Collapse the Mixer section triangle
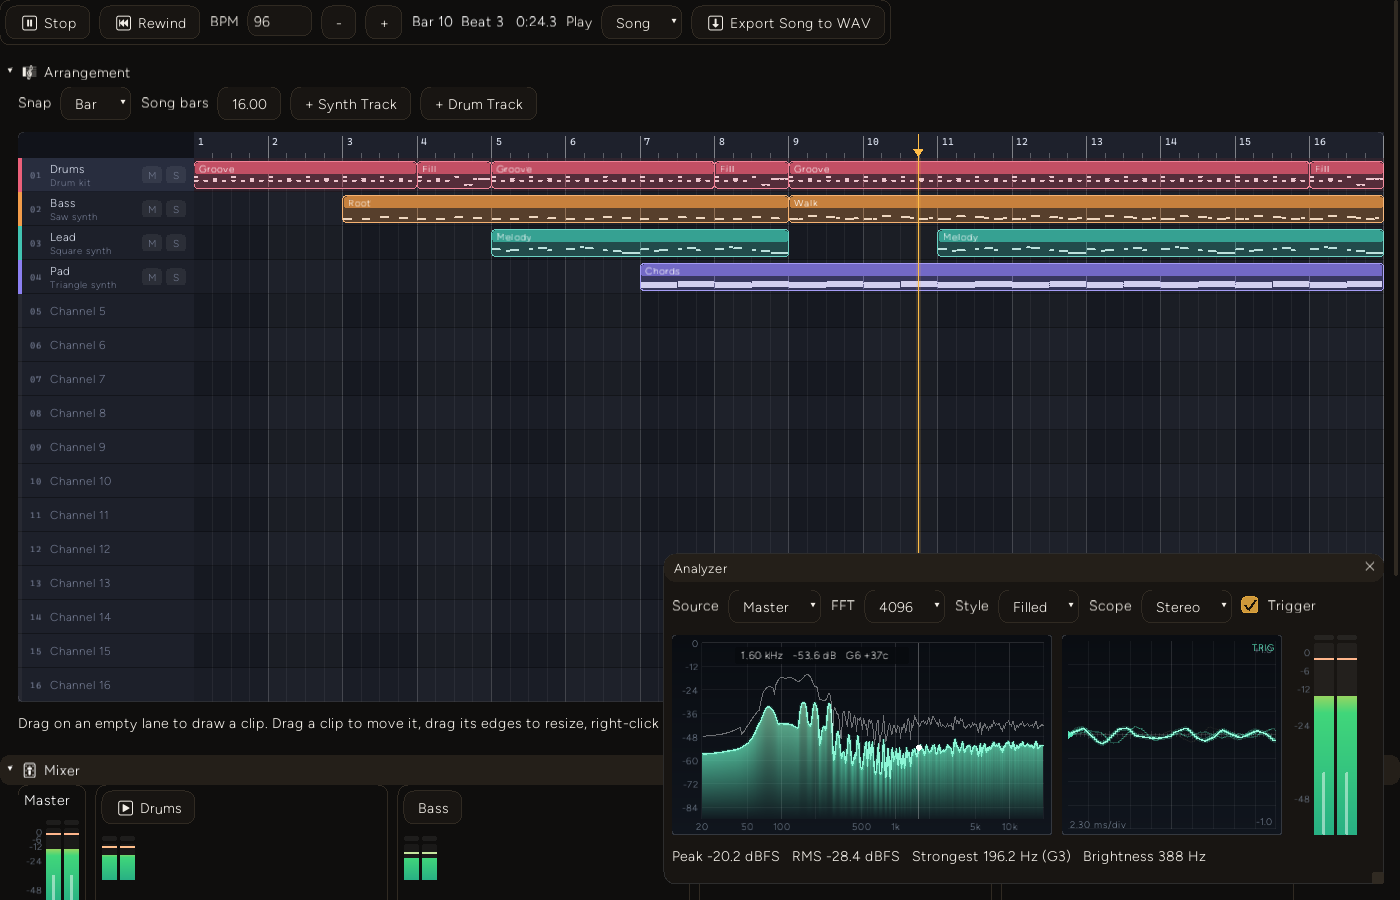The image size is (1400, 900). [x=10, y=769]
